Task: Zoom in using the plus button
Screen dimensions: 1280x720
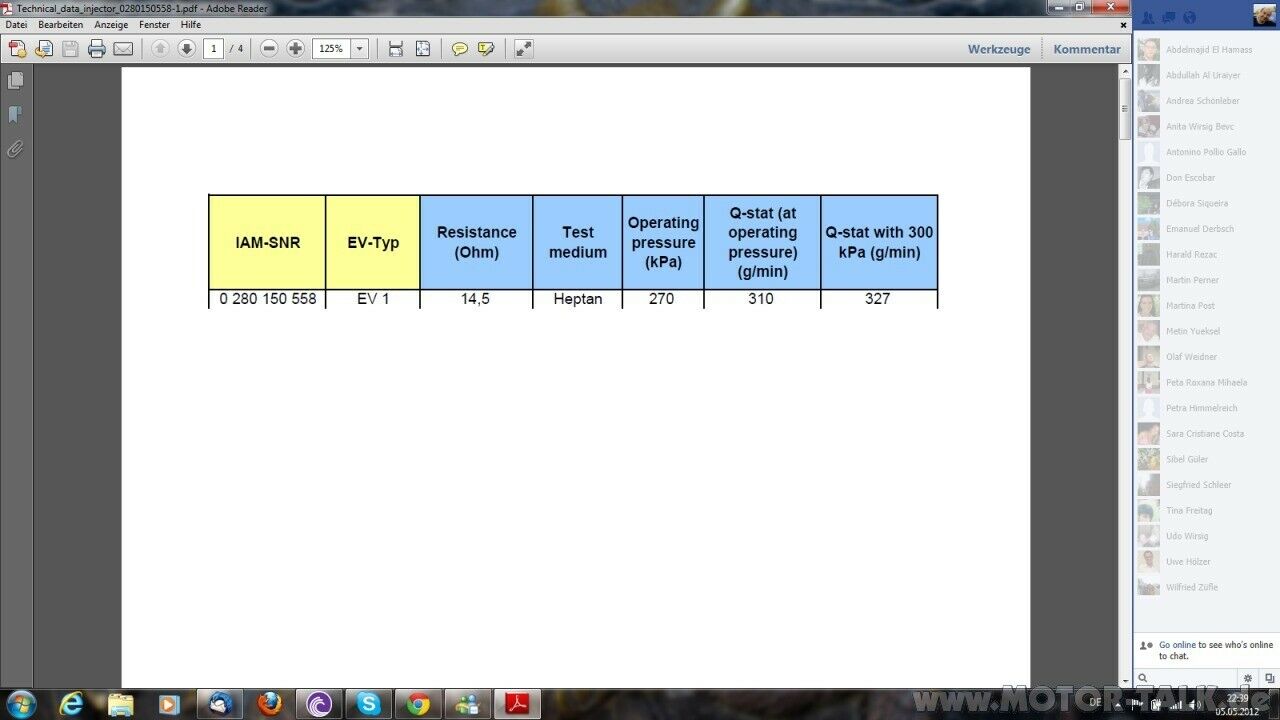Action: click(x=295, y=49)
